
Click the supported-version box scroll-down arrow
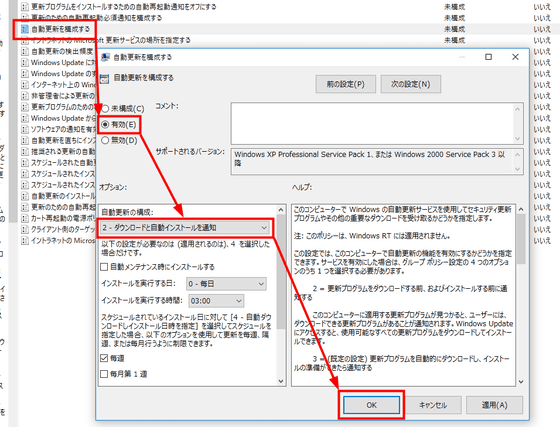[518, 169]
